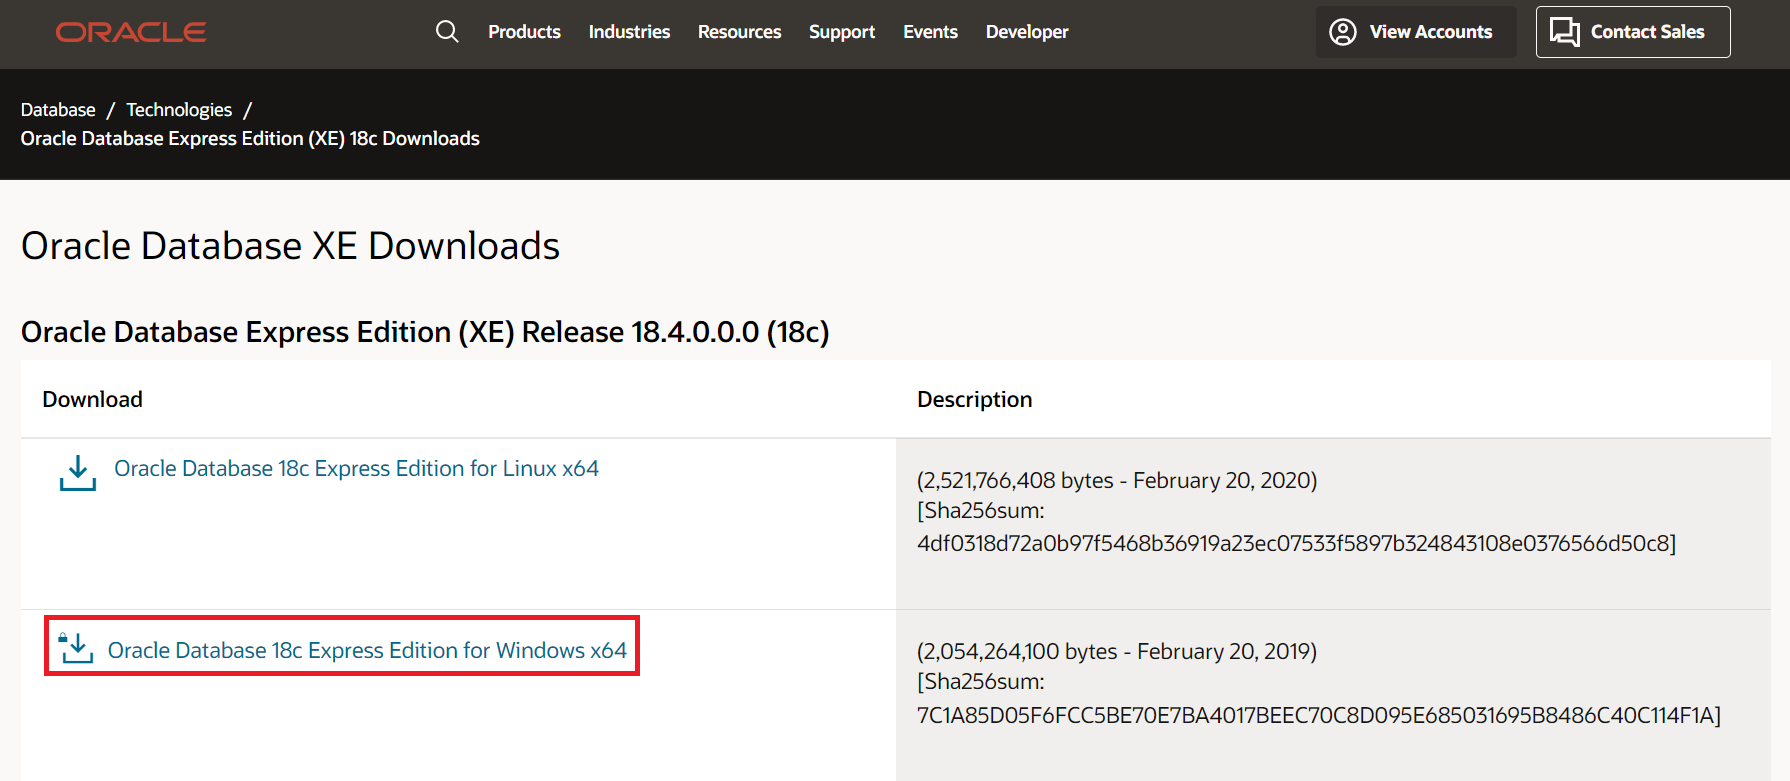Click the Linux Sha256sum hash starting 4df0318d
The image size is (1790, 781).
tap(1296, 543)
